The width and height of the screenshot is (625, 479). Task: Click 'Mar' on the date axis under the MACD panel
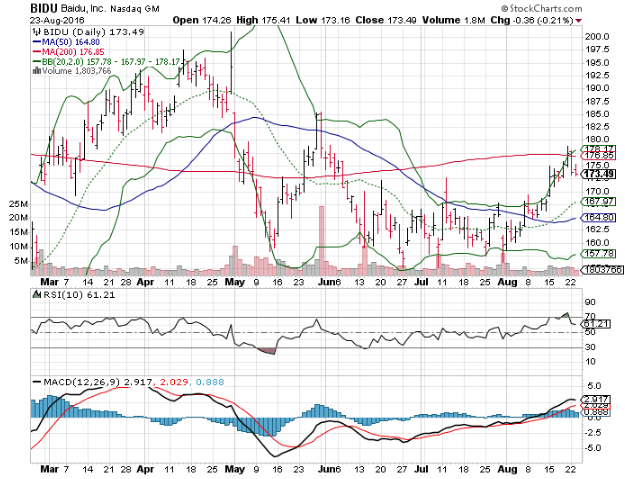pos(49,469)
